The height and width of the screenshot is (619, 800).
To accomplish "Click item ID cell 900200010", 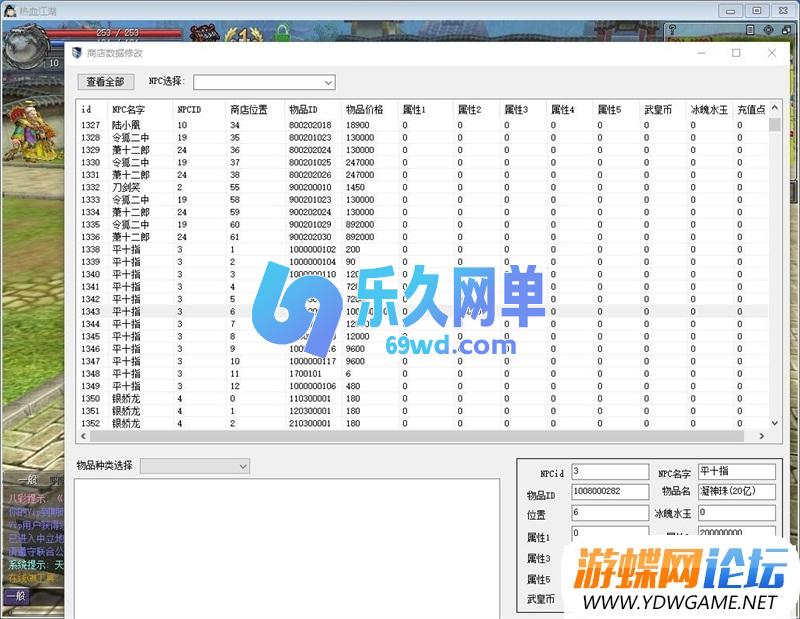I will pos(310,187).
